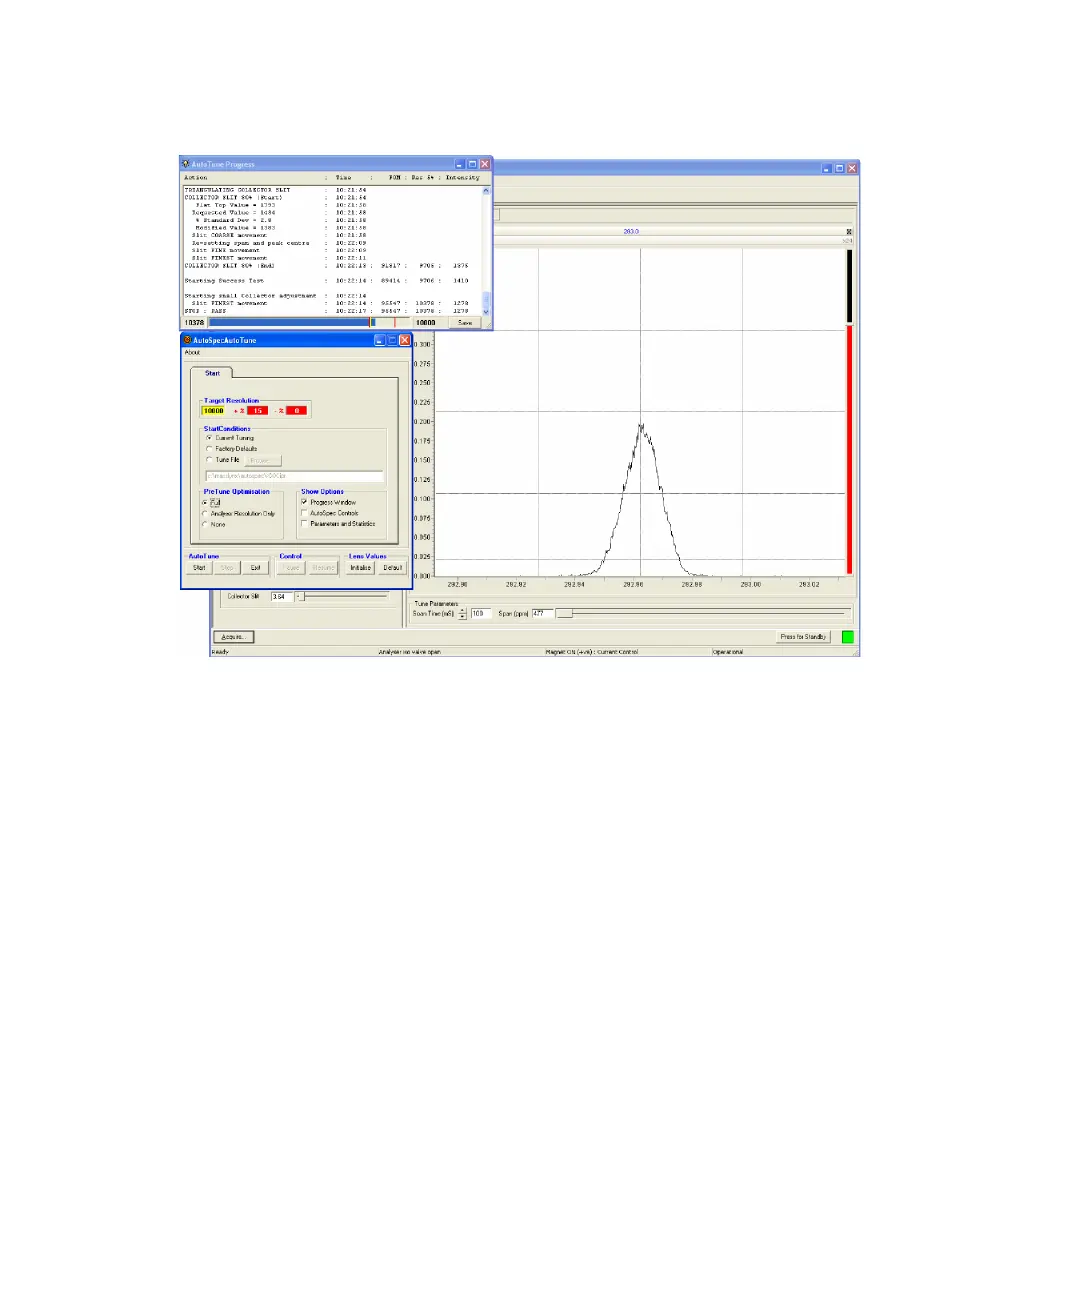
Task: Click the progress log scrollbar thumb
Action: point(487,300)
